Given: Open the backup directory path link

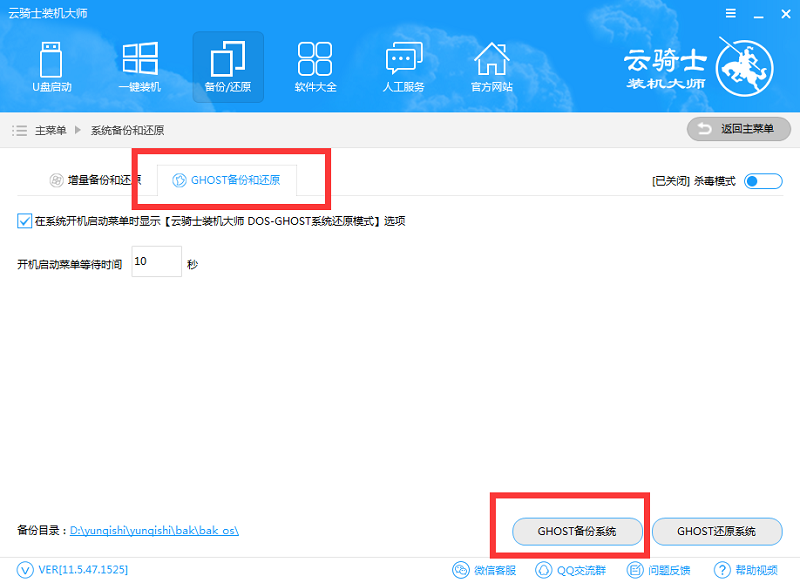Looking at the screenshot, I should click(x=154, y=530).
